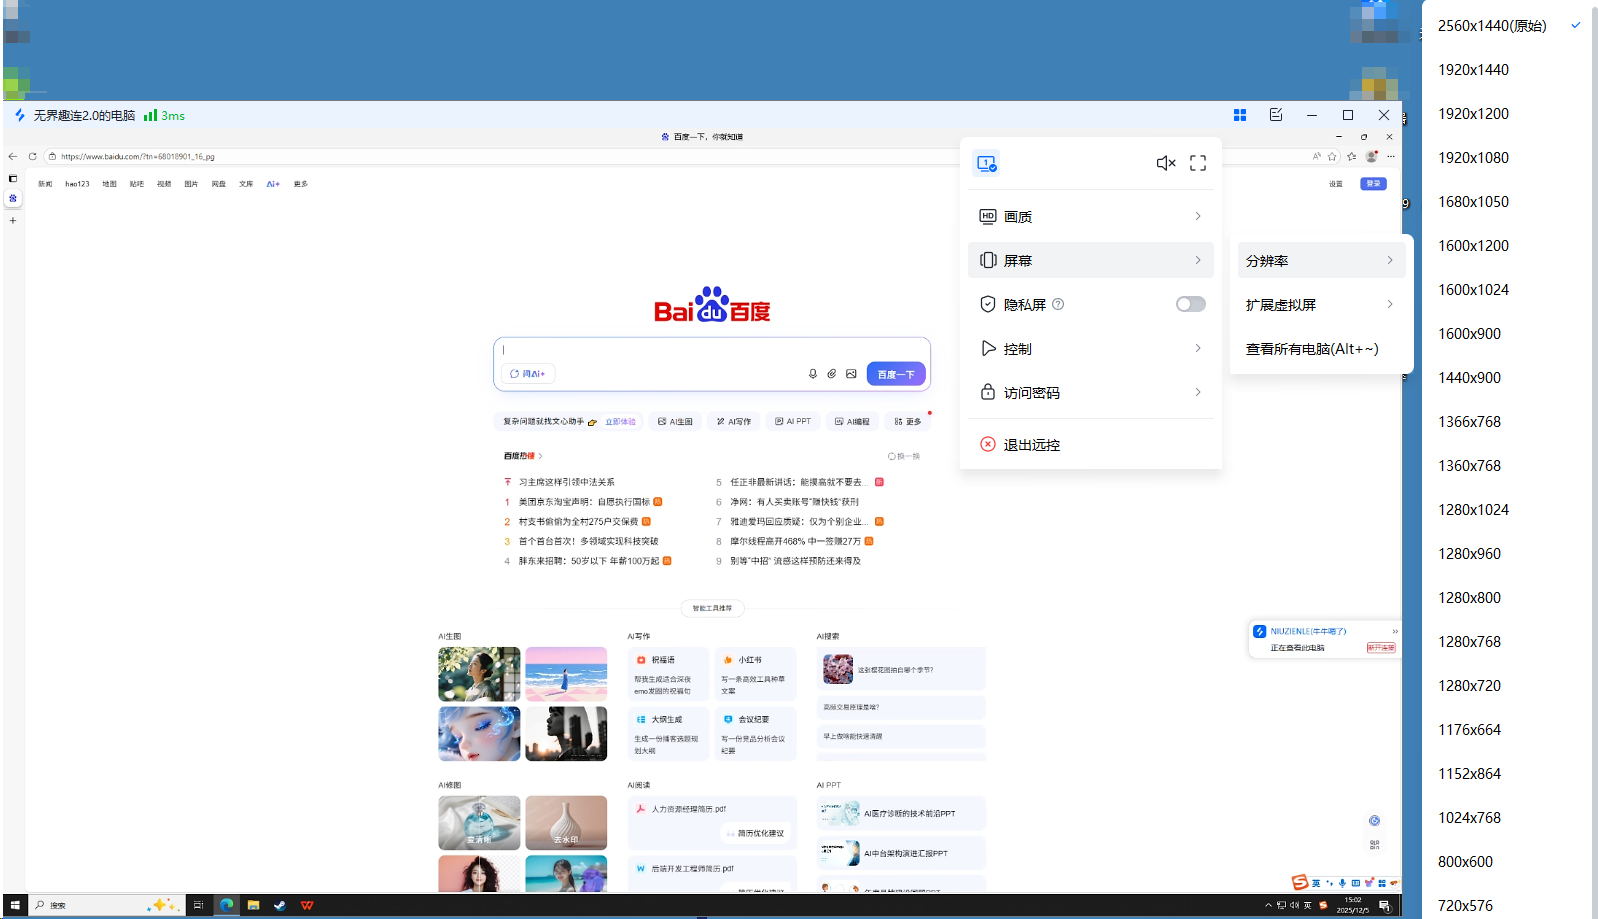Click the image search icon in search box
Viewport: 1598px width, 919px height.
(851, 374)
